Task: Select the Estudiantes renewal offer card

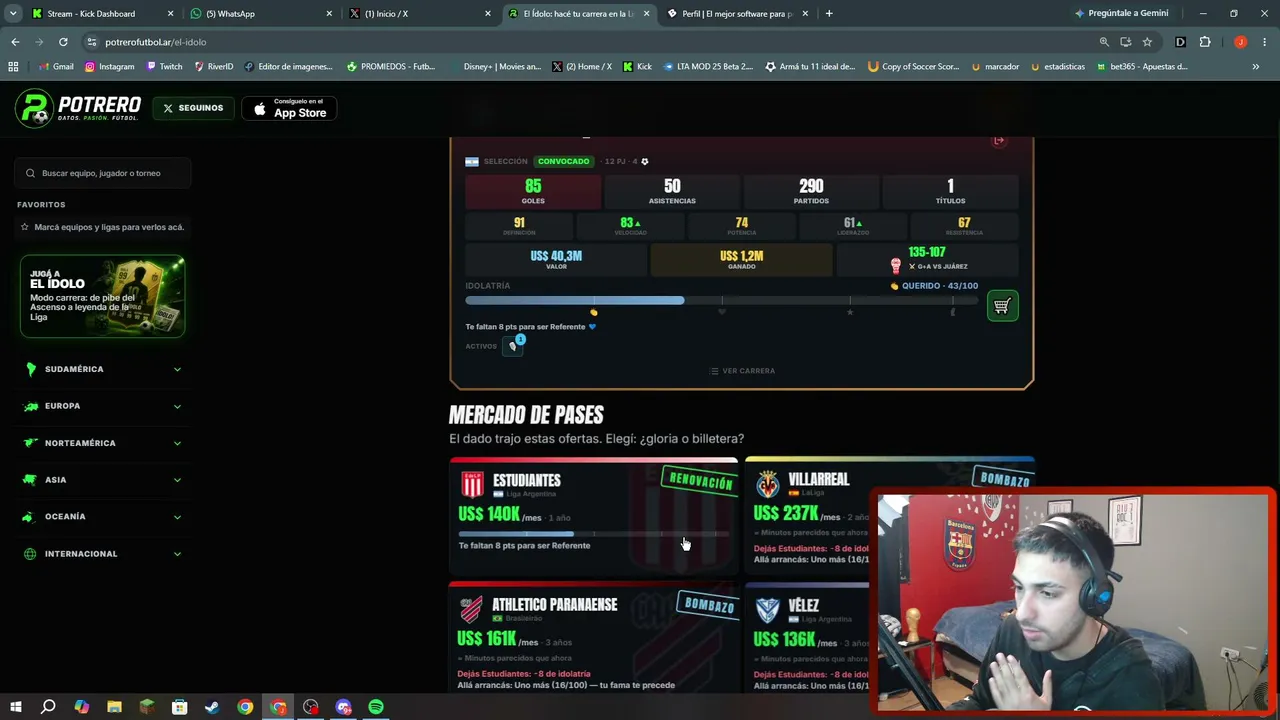Action: pyautogui.click(x=594, y=516)
